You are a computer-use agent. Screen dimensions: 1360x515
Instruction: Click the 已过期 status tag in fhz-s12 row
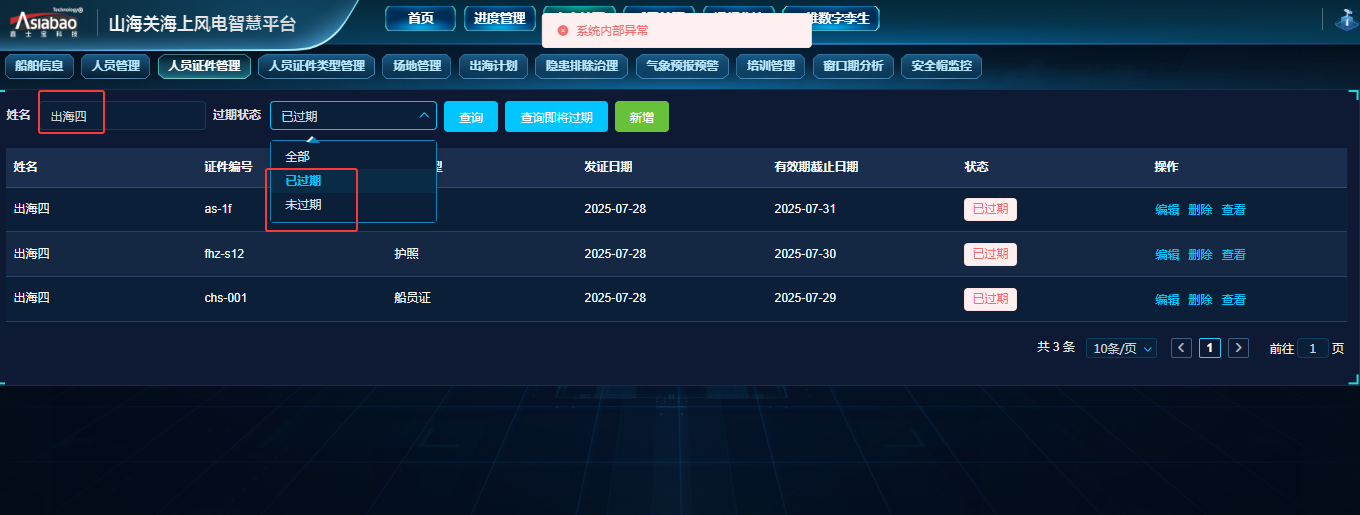(x=990, y=254)
